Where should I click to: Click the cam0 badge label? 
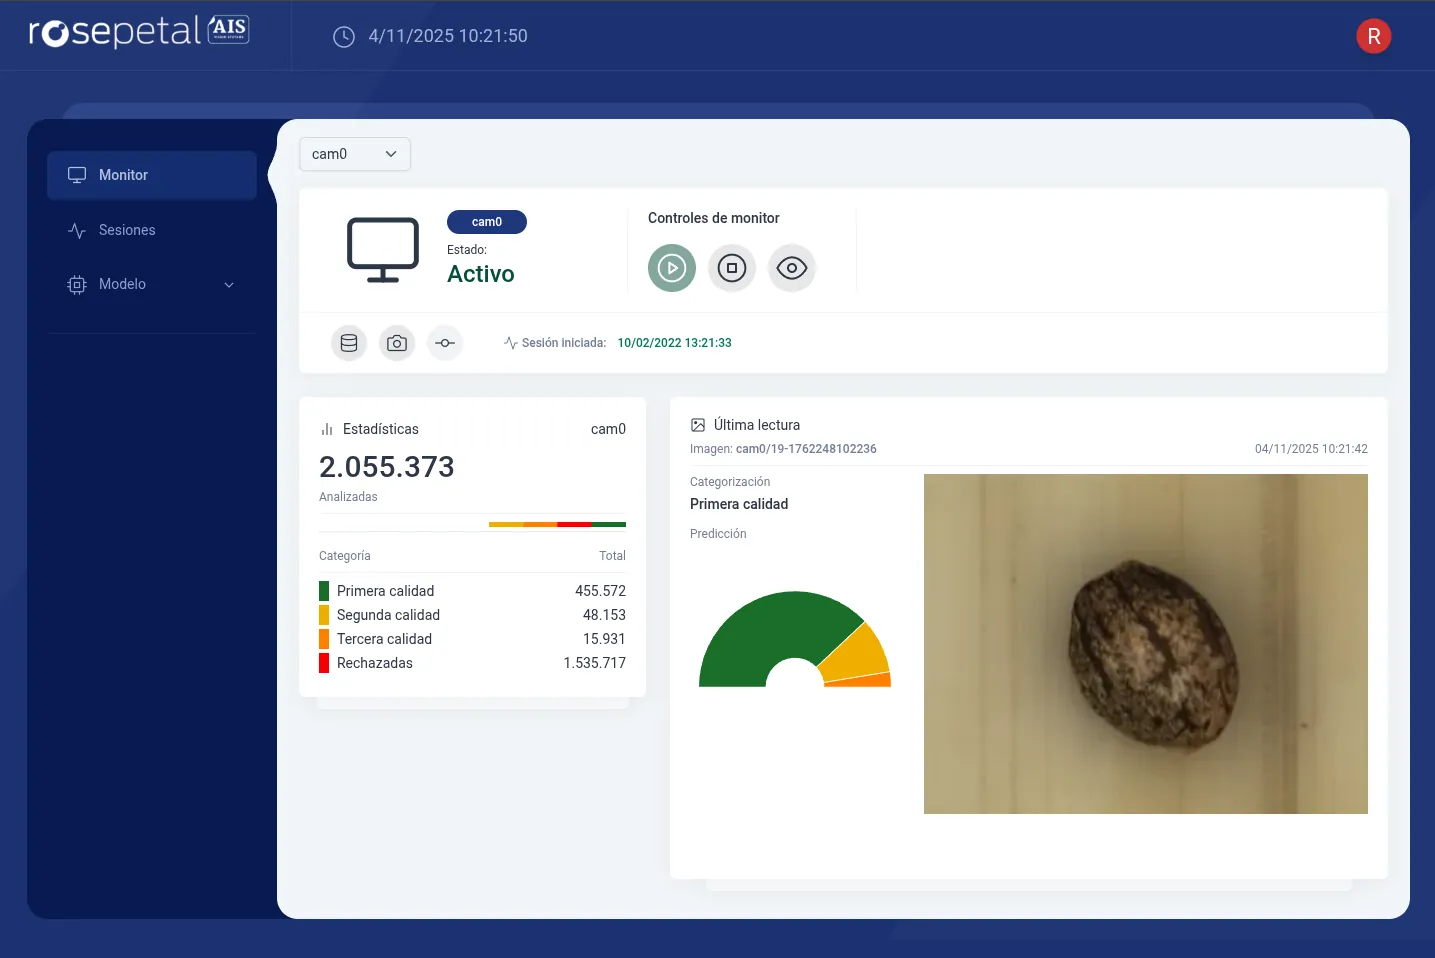487,222
